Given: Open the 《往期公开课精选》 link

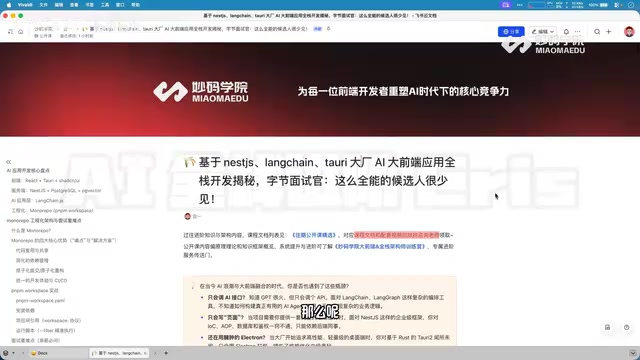Looking at the screenshot, I should click(314, 235).
